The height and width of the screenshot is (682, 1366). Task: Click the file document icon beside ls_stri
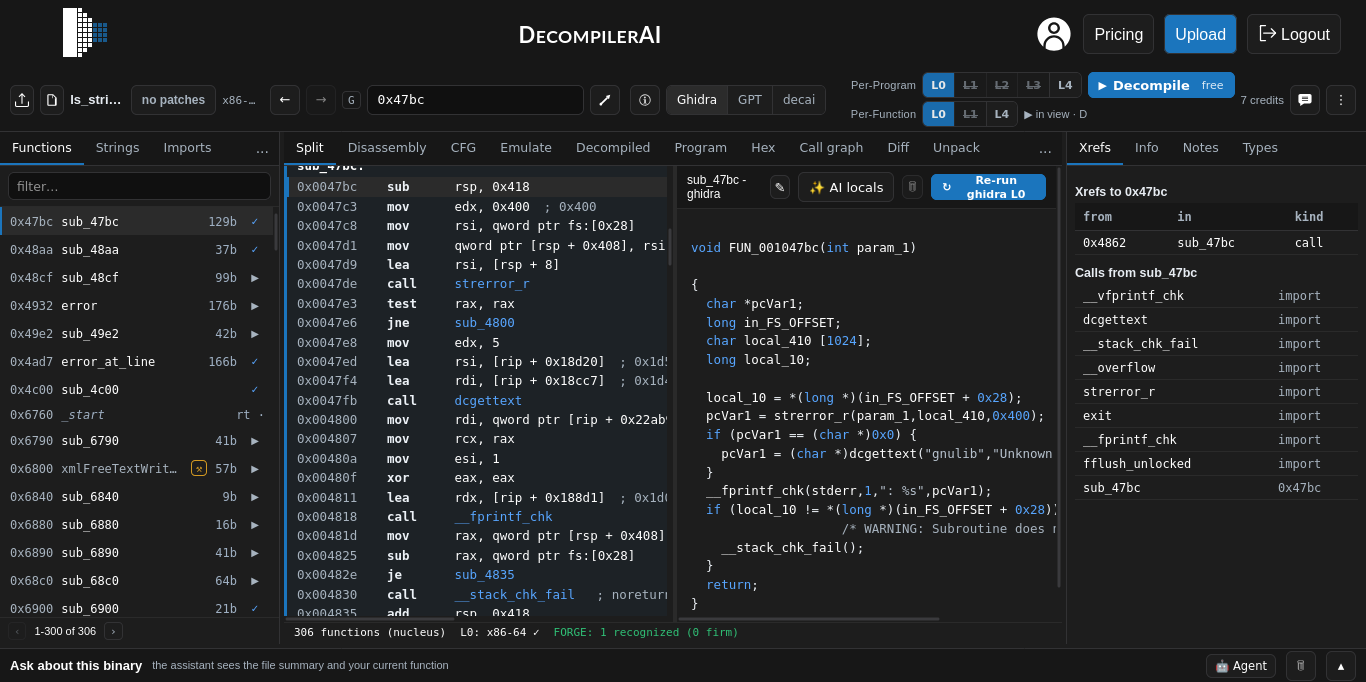[x=52, y=100]
